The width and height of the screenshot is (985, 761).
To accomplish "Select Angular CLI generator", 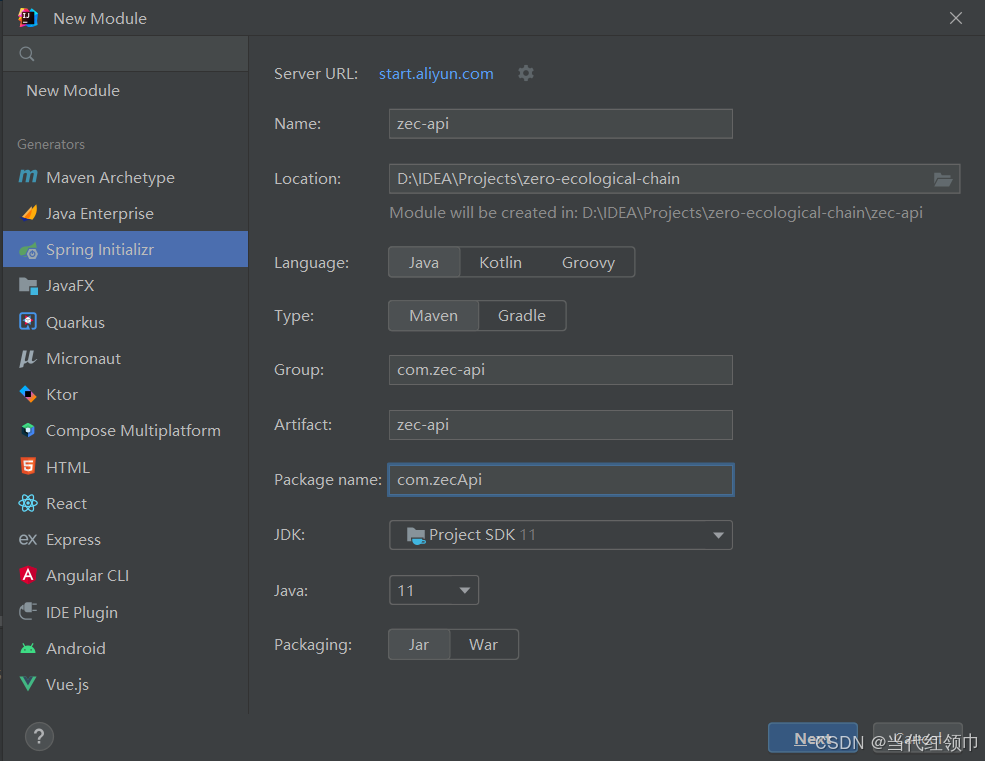I will click(126, 576).
